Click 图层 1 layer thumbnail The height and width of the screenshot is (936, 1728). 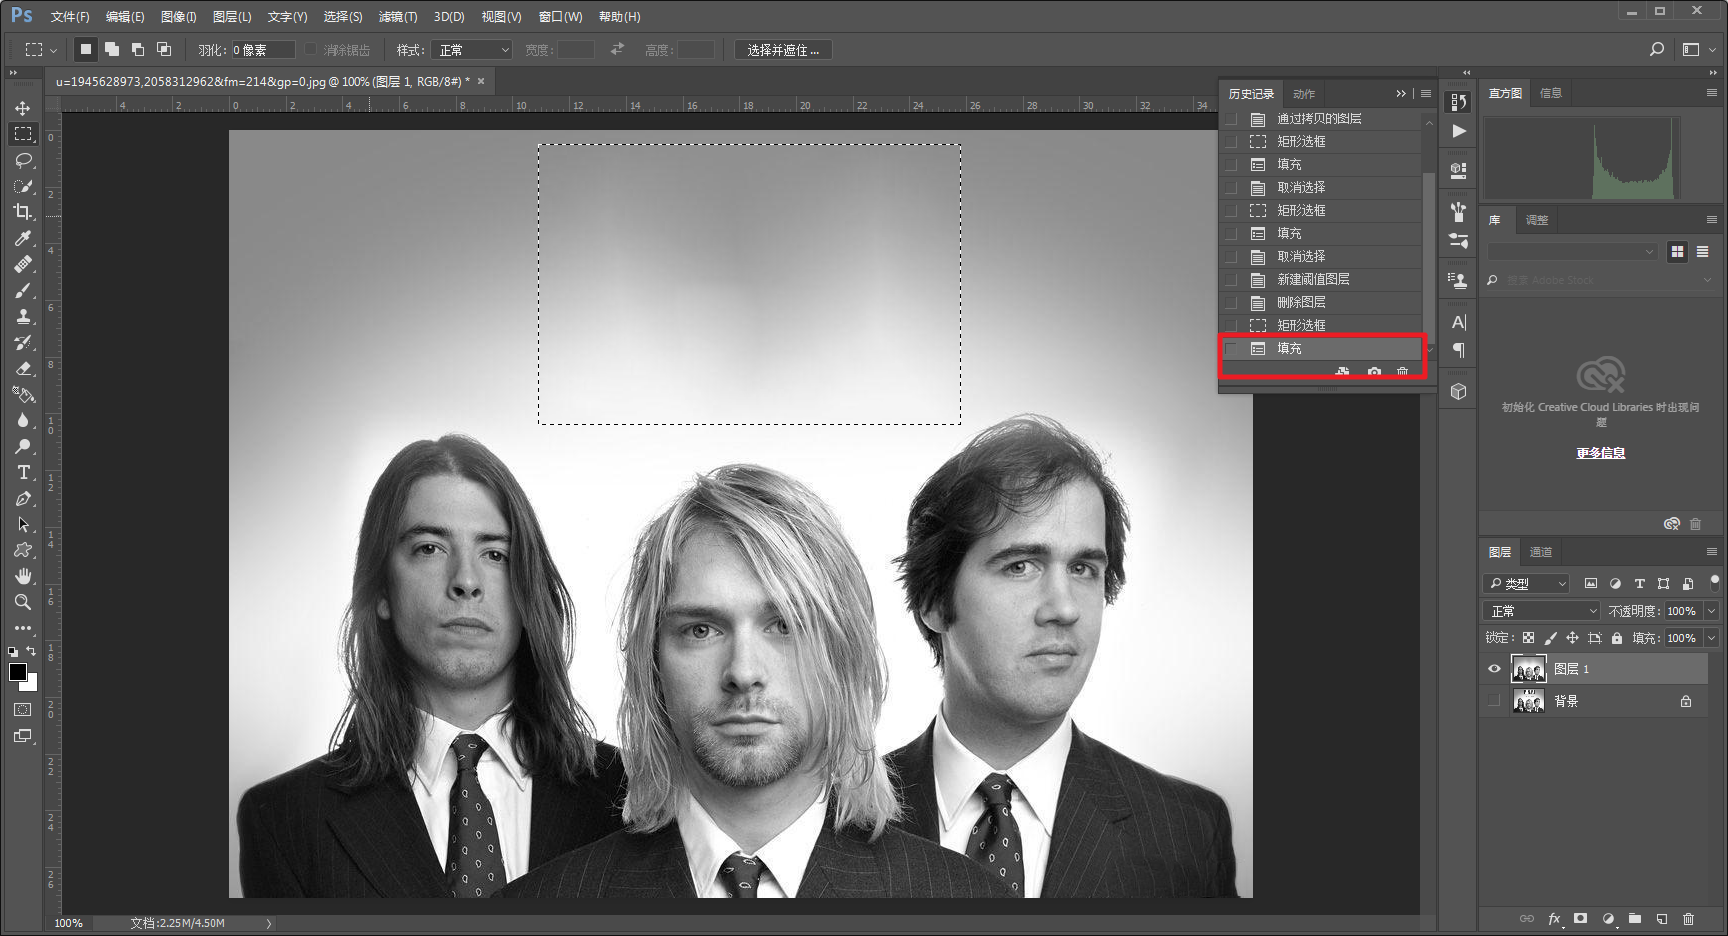pos(1528,669)
